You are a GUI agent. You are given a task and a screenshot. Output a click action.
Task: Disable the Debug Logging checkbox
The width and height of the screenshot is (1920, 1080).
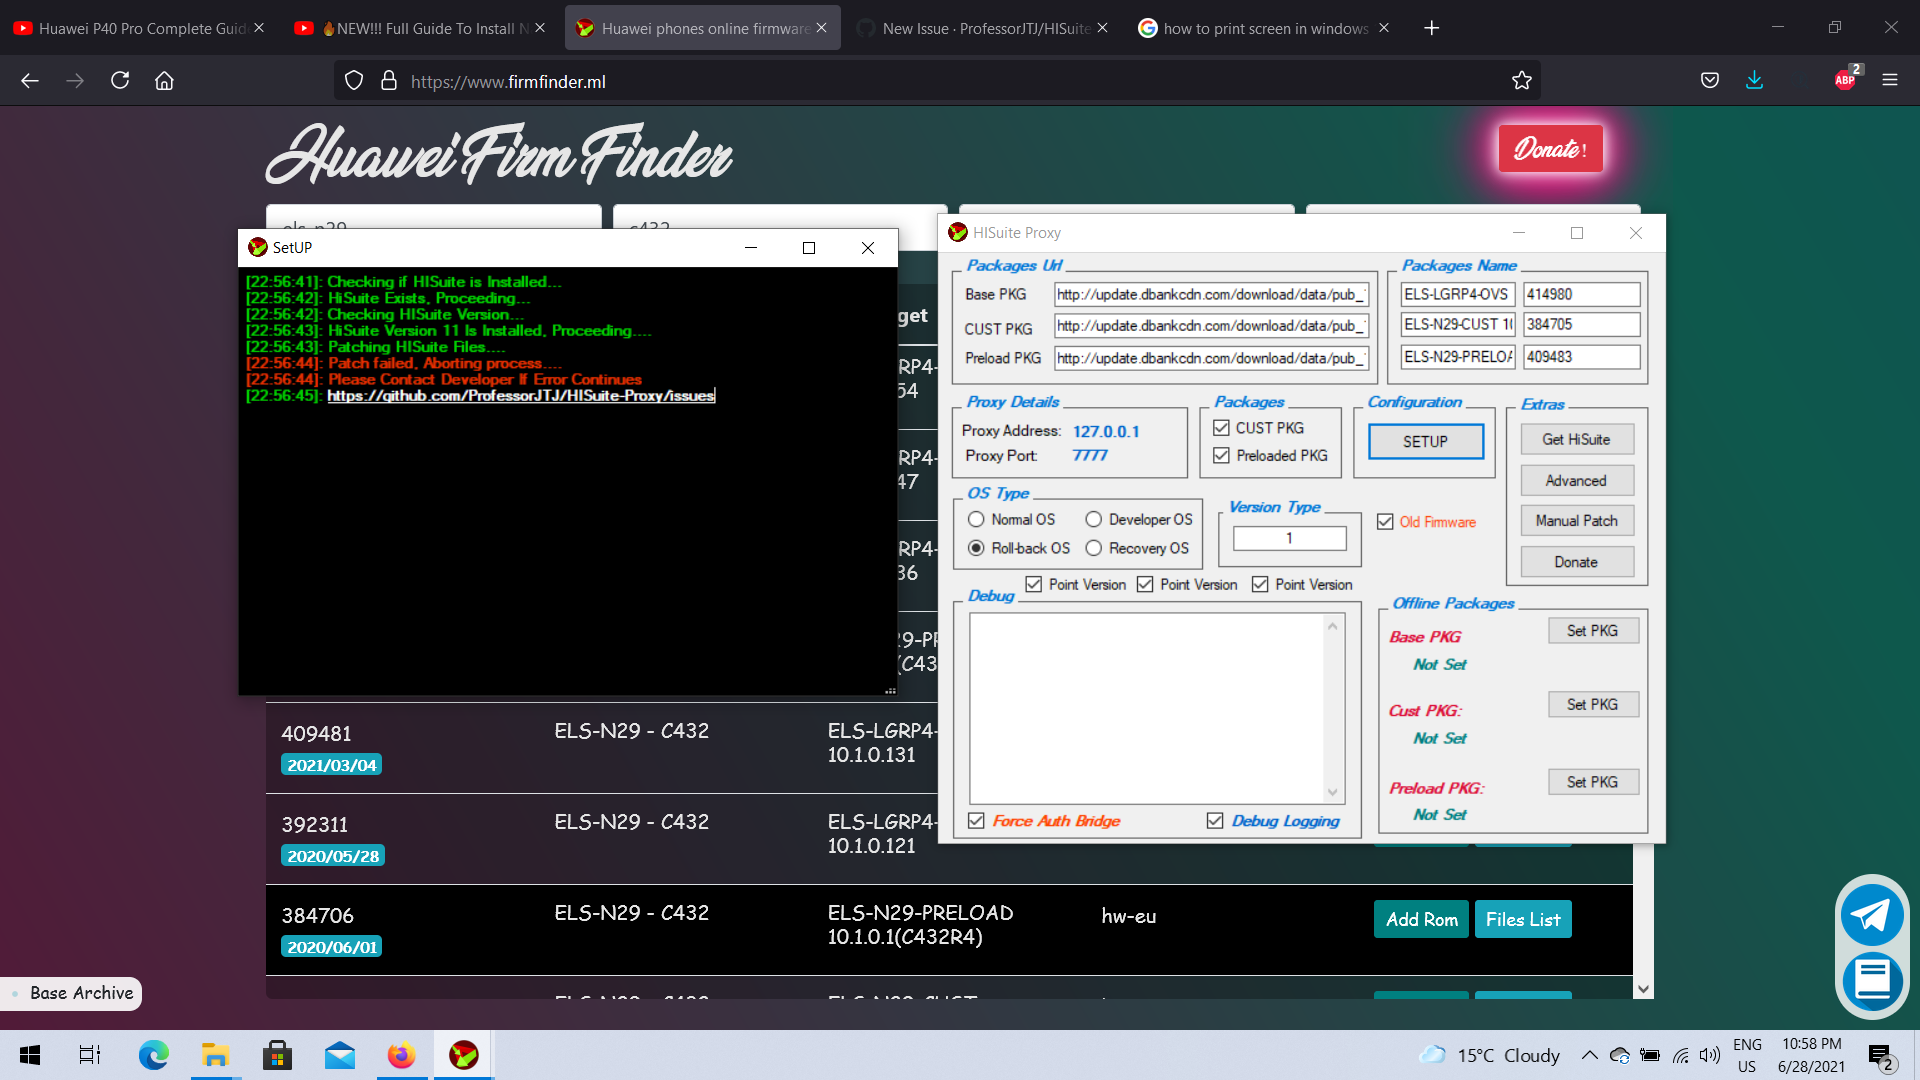1215,820
